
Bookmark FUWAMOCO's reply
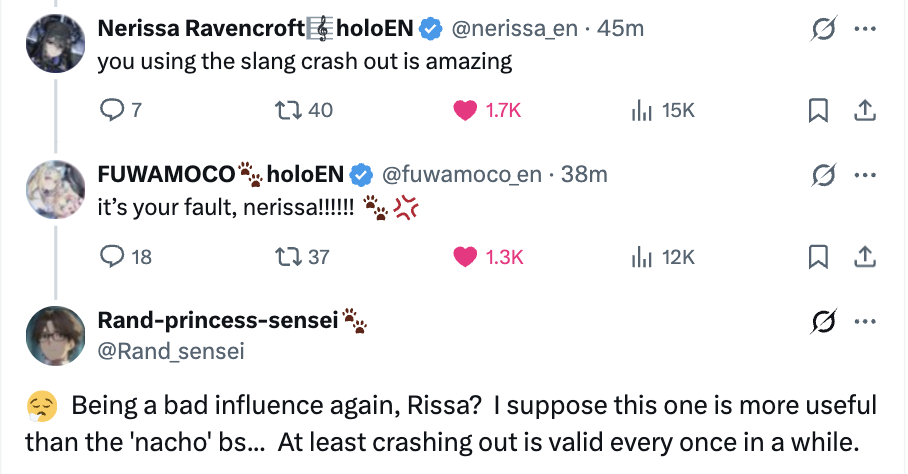coord(819,257)
